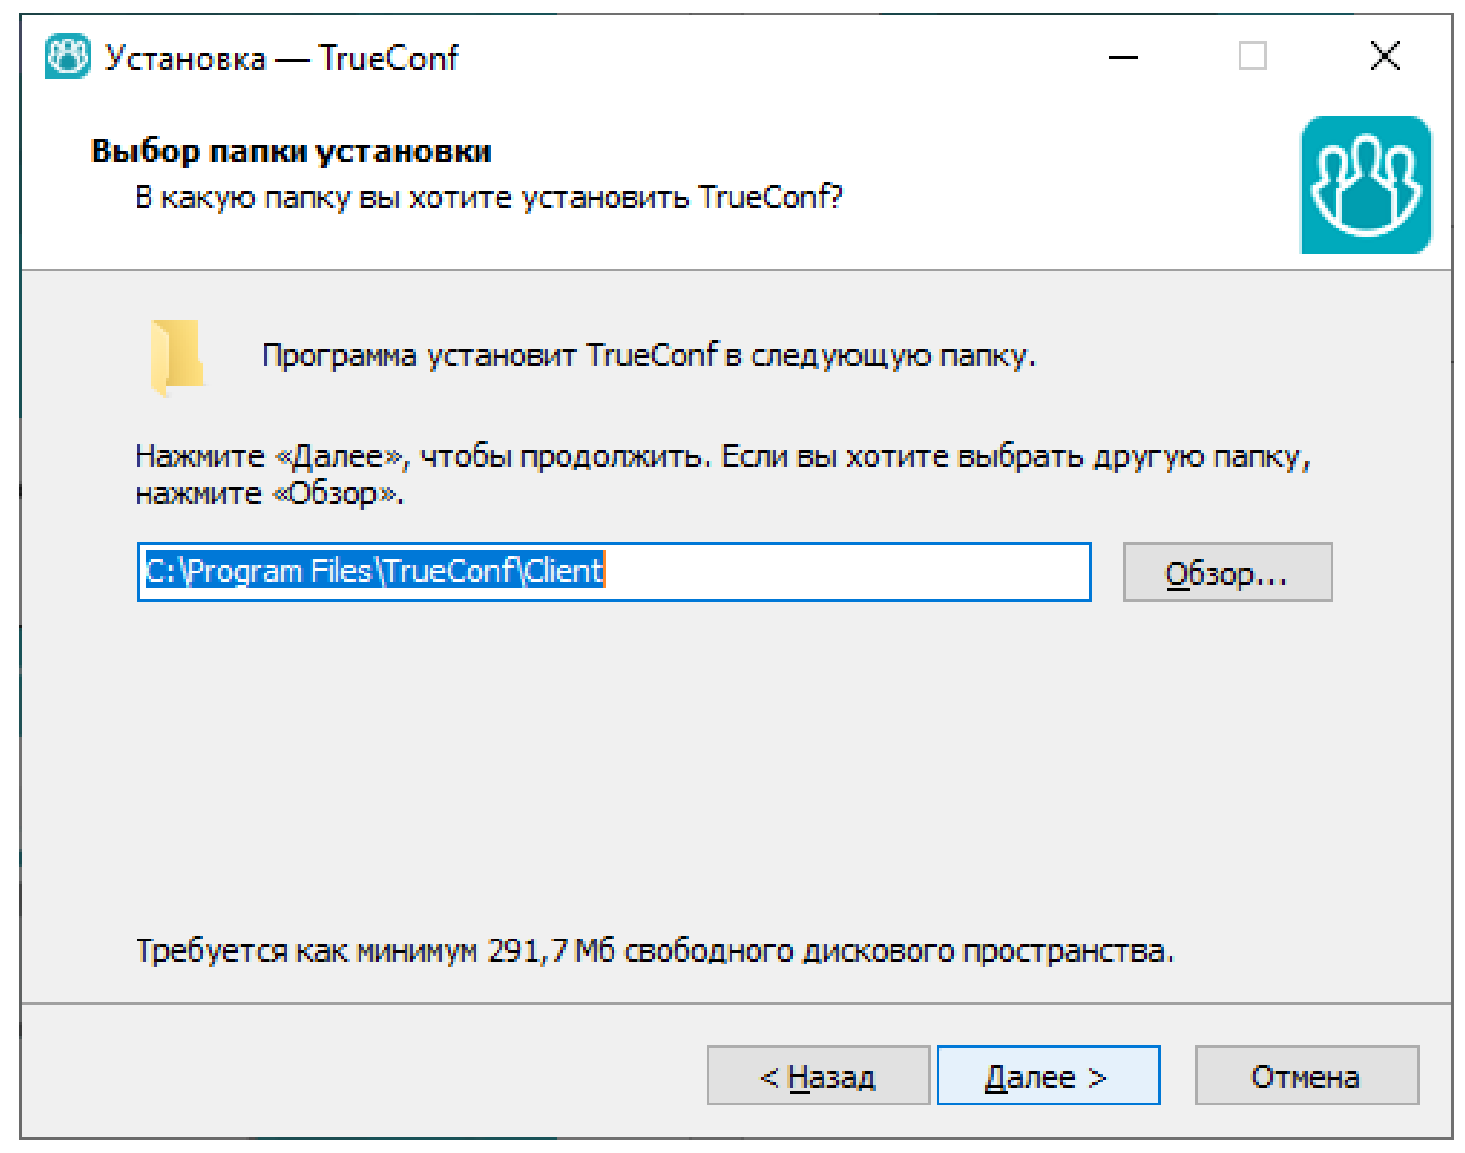This screenshot has width=1465, height=1153.
Task: Click empty space inside the install path field
Action: pyautogui.click(x=850, y=572)
